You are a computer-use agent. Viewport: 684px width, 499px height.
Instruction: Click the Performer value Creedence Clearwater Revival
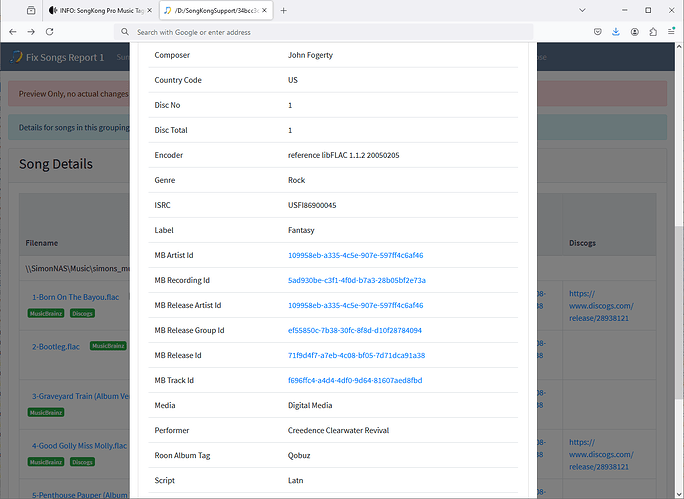pyautogui.click(x=339, y=431)
